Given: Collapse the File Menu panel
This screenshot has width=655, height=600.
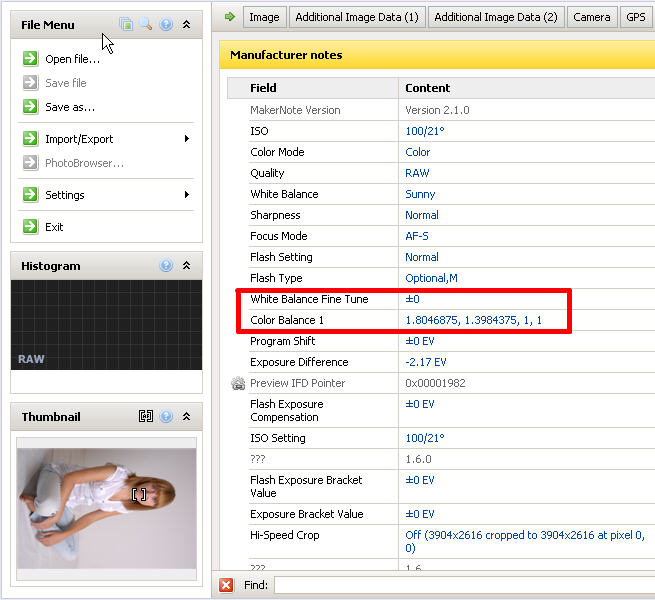Looking at the screenshot, I should tap(186, 25).
